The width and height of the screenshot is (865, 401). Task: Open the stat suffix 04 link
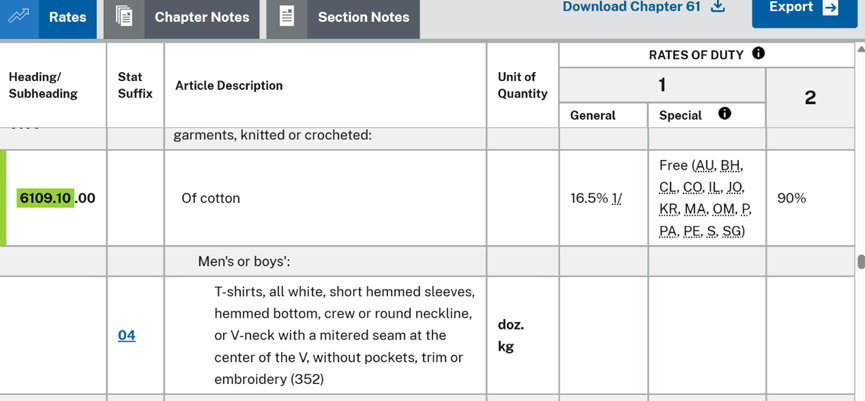[126, 335]
